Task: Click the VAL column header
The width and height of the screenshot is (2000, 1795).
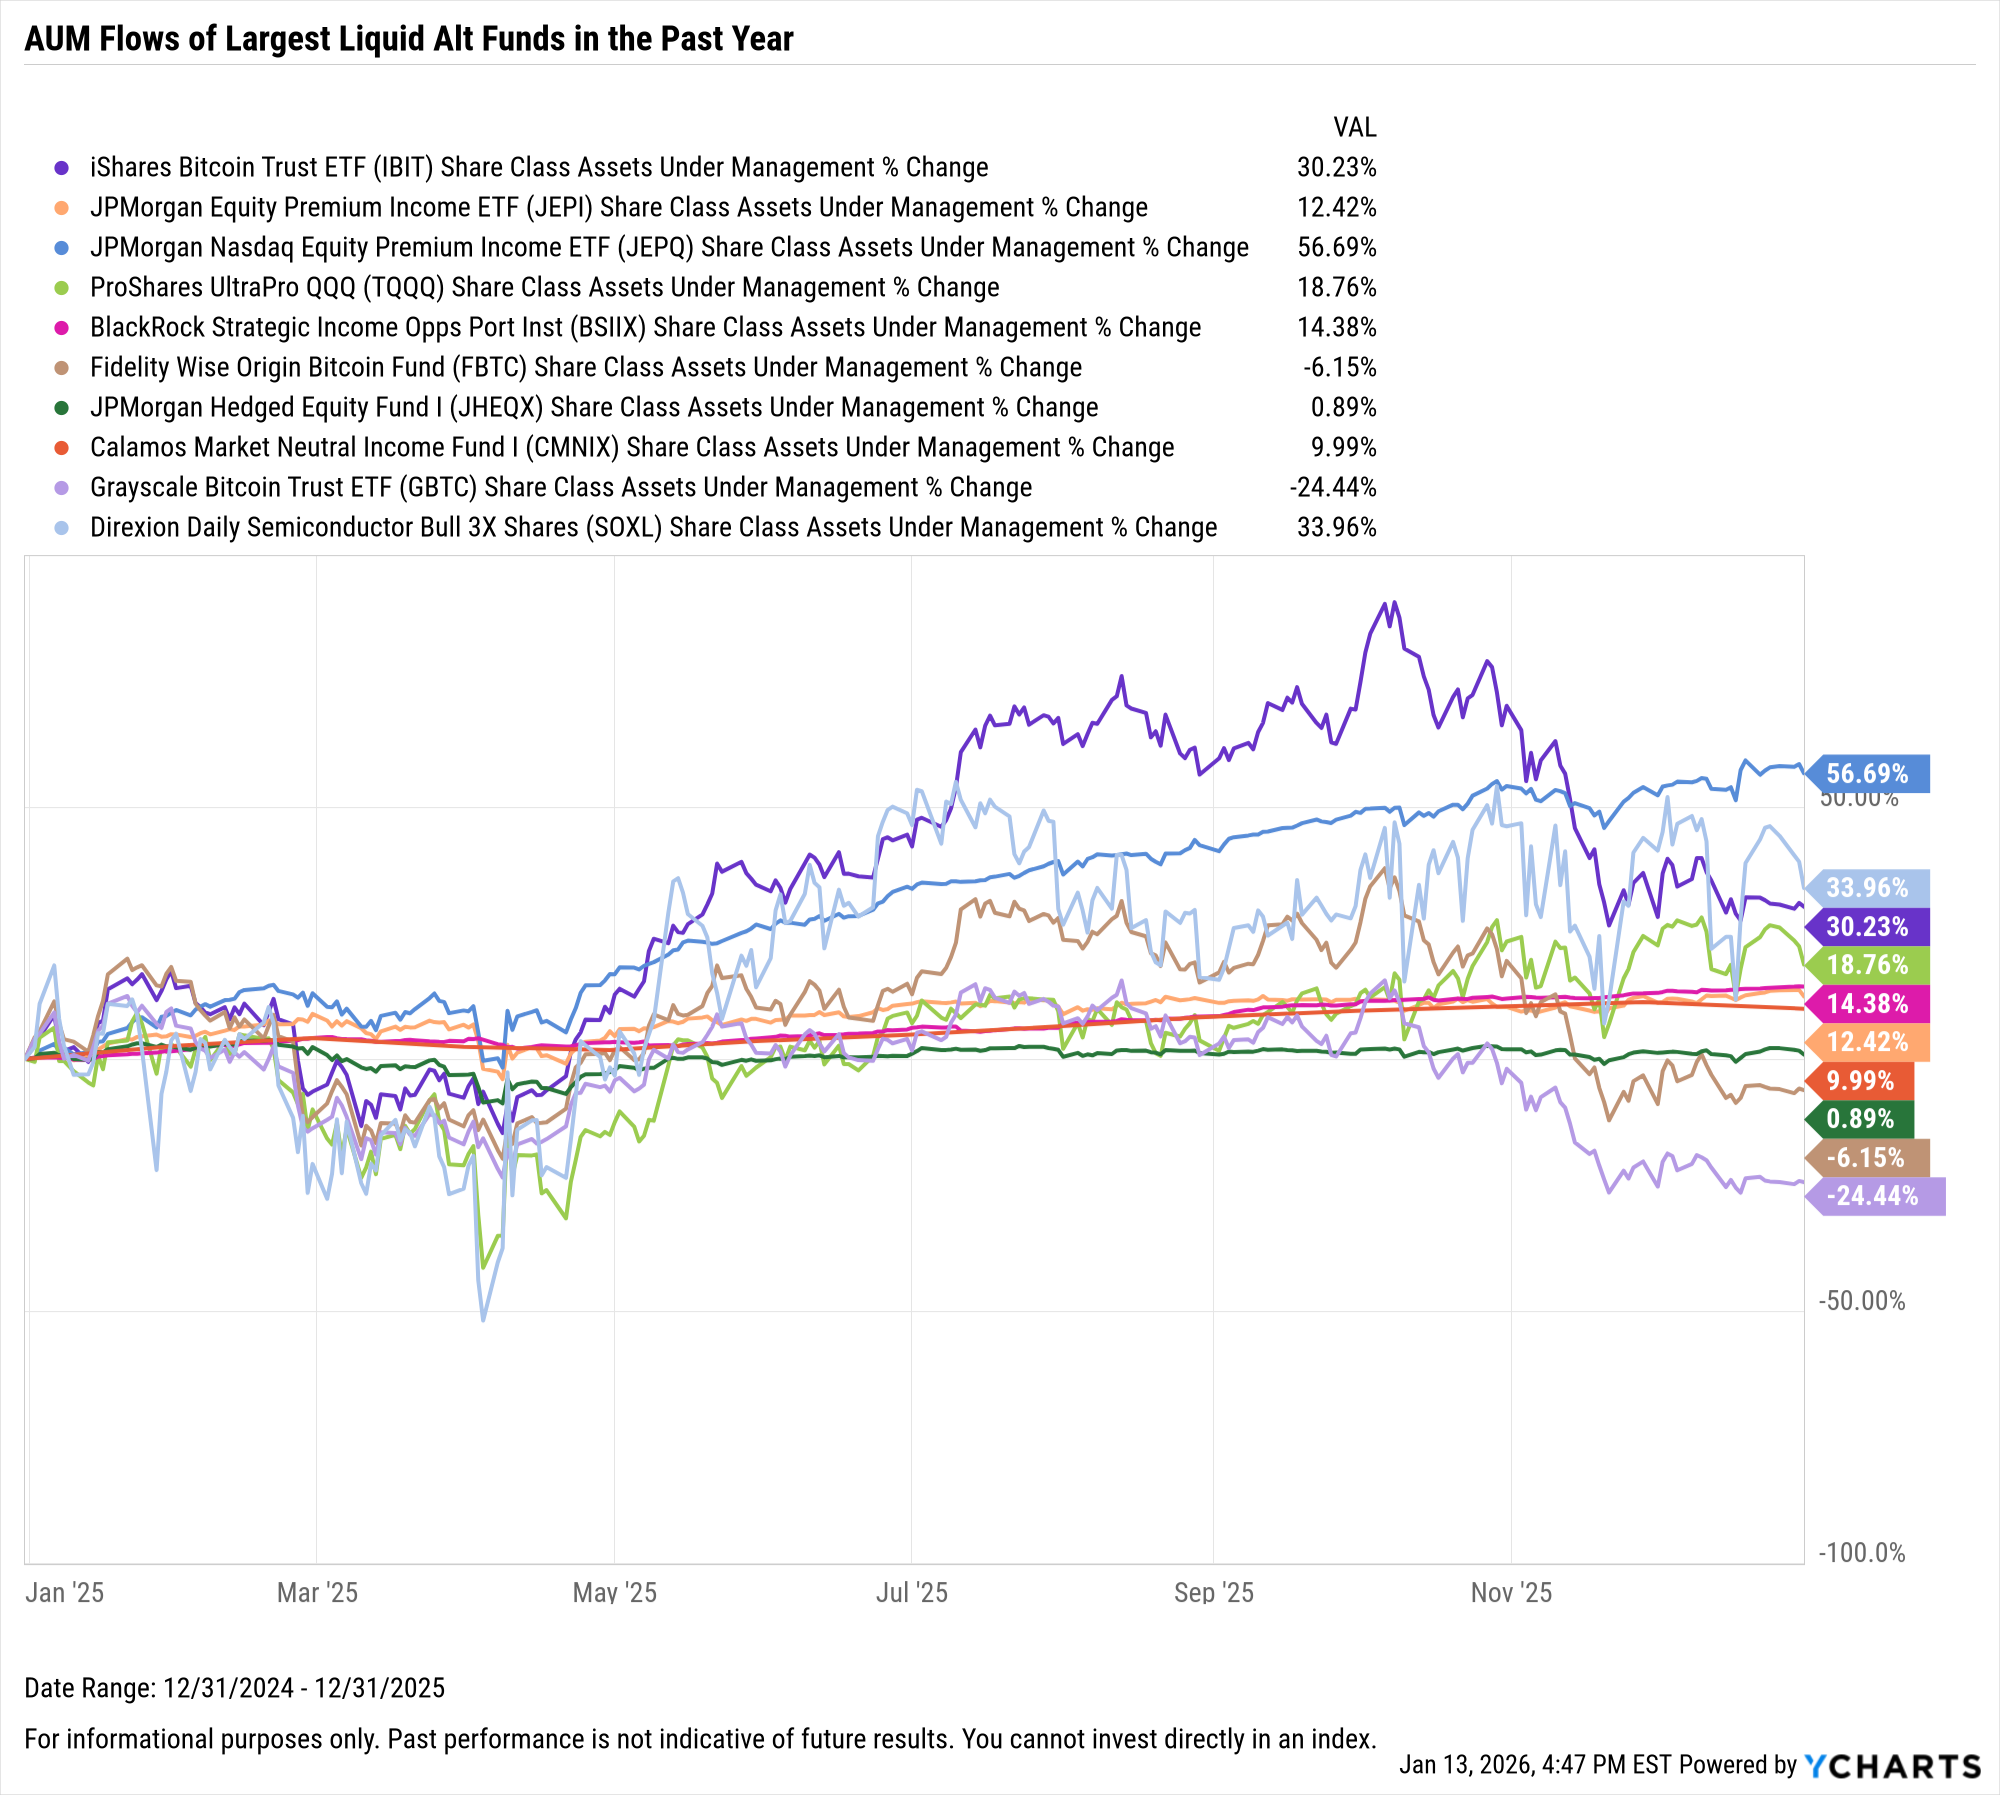Action: point(1354,128)
